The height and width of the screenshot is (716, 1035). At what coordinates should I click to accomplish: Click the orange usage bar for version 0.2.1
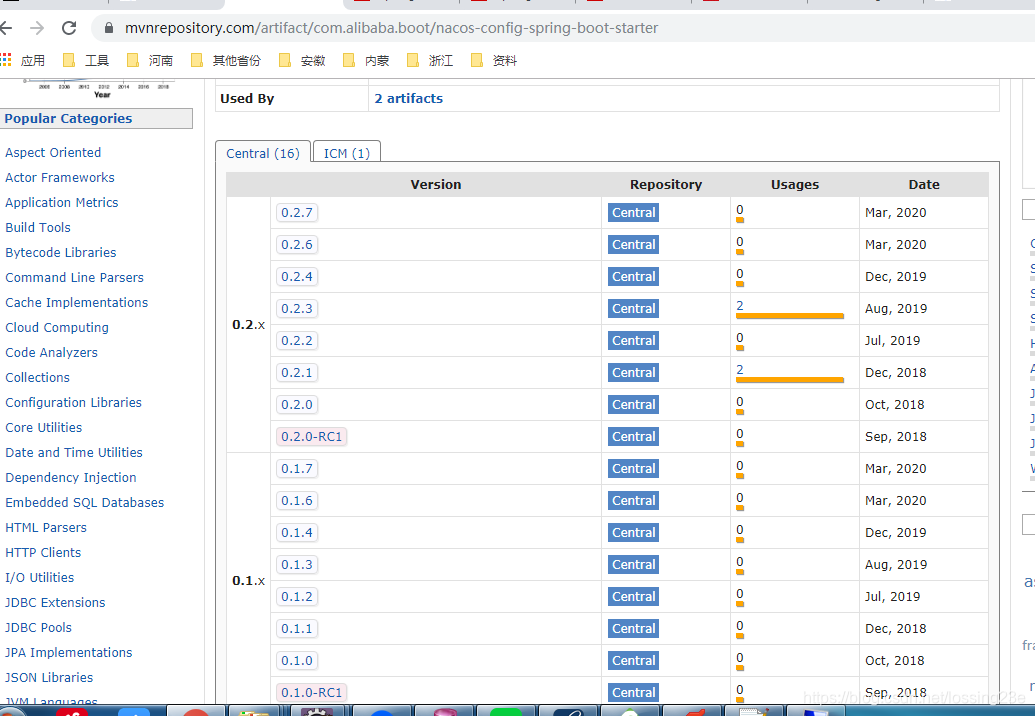click(x=789, y=379)
